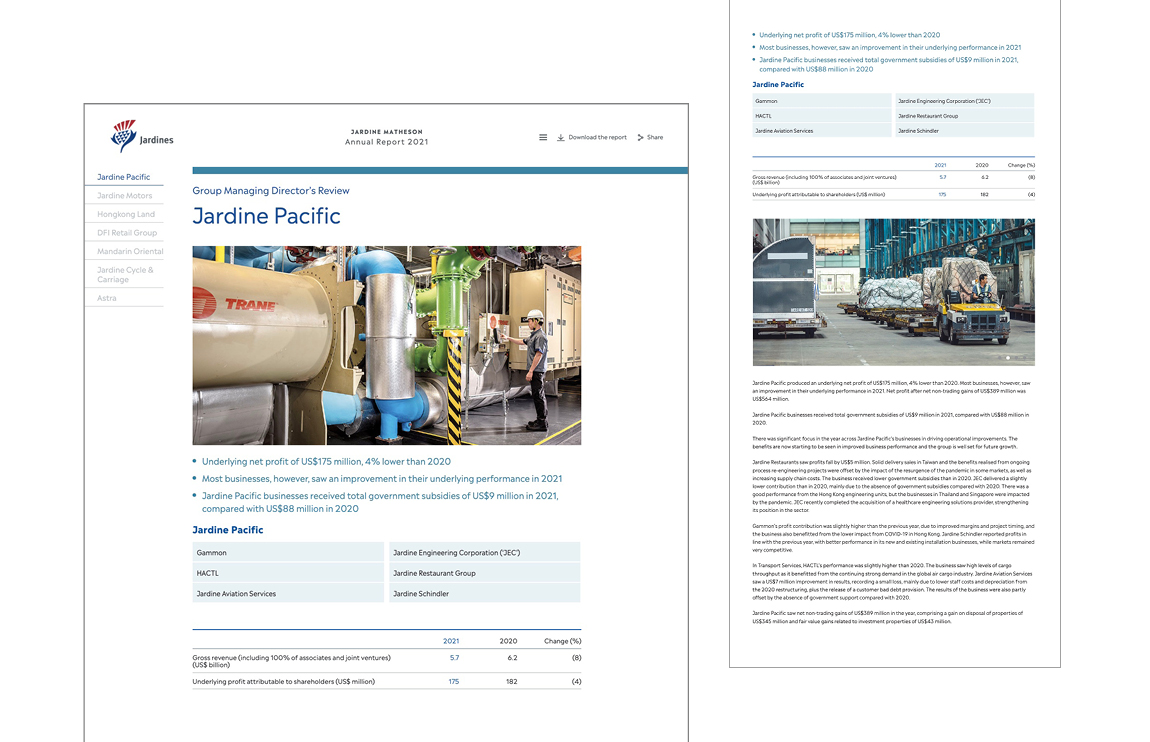
Task: Click the download icon in mobile view header
Action: pyautogui.click(x=561, y=136)
